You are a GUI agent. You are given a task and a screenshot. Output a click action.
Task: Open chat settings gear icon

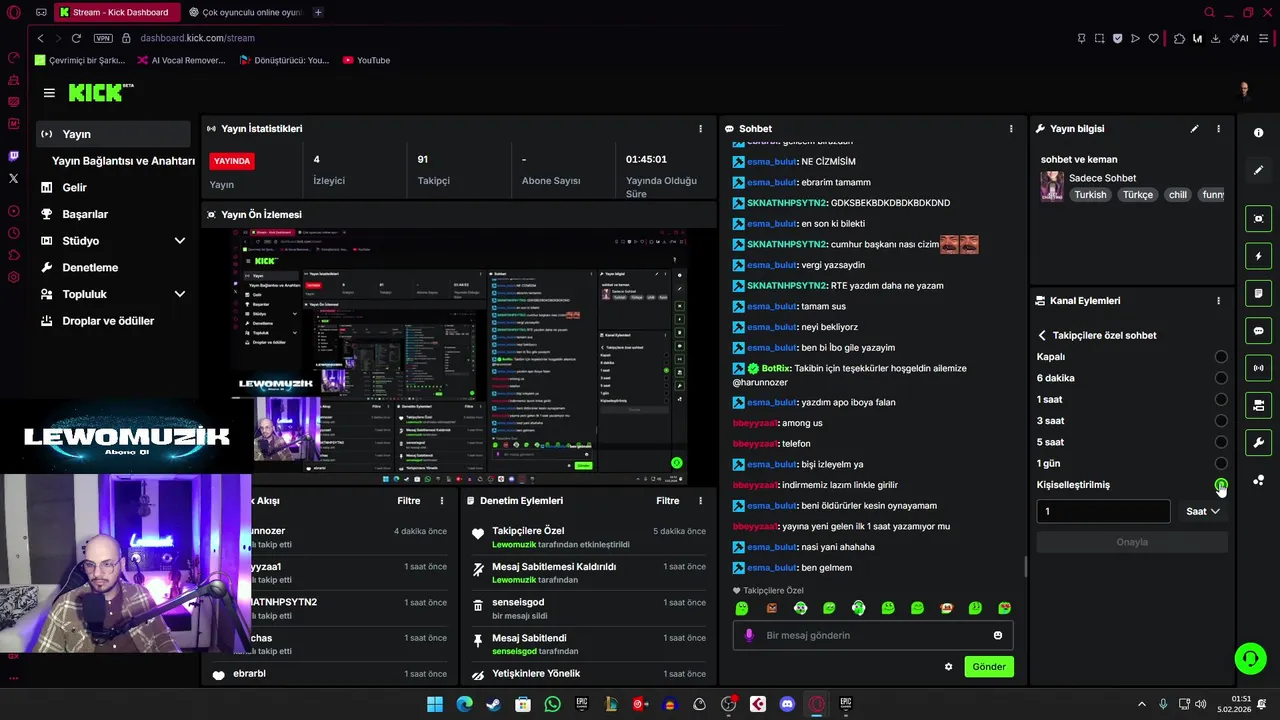pyautogui.click(x=948, y=667)
